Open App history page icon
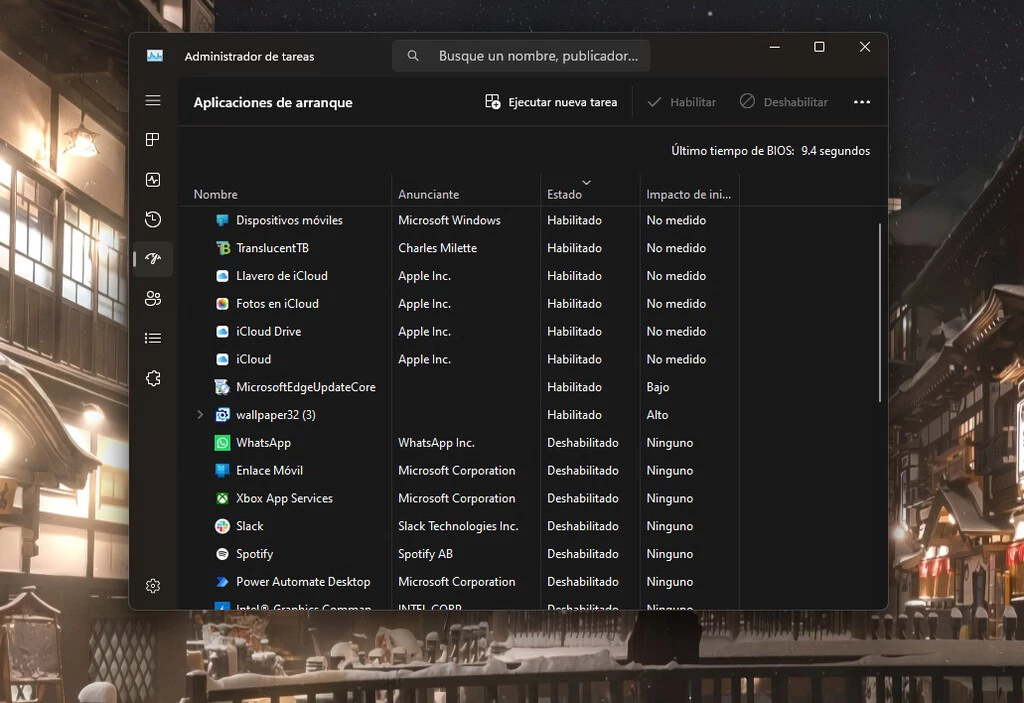Viewport: 1024px width, 703px height. tap(153, 219)
